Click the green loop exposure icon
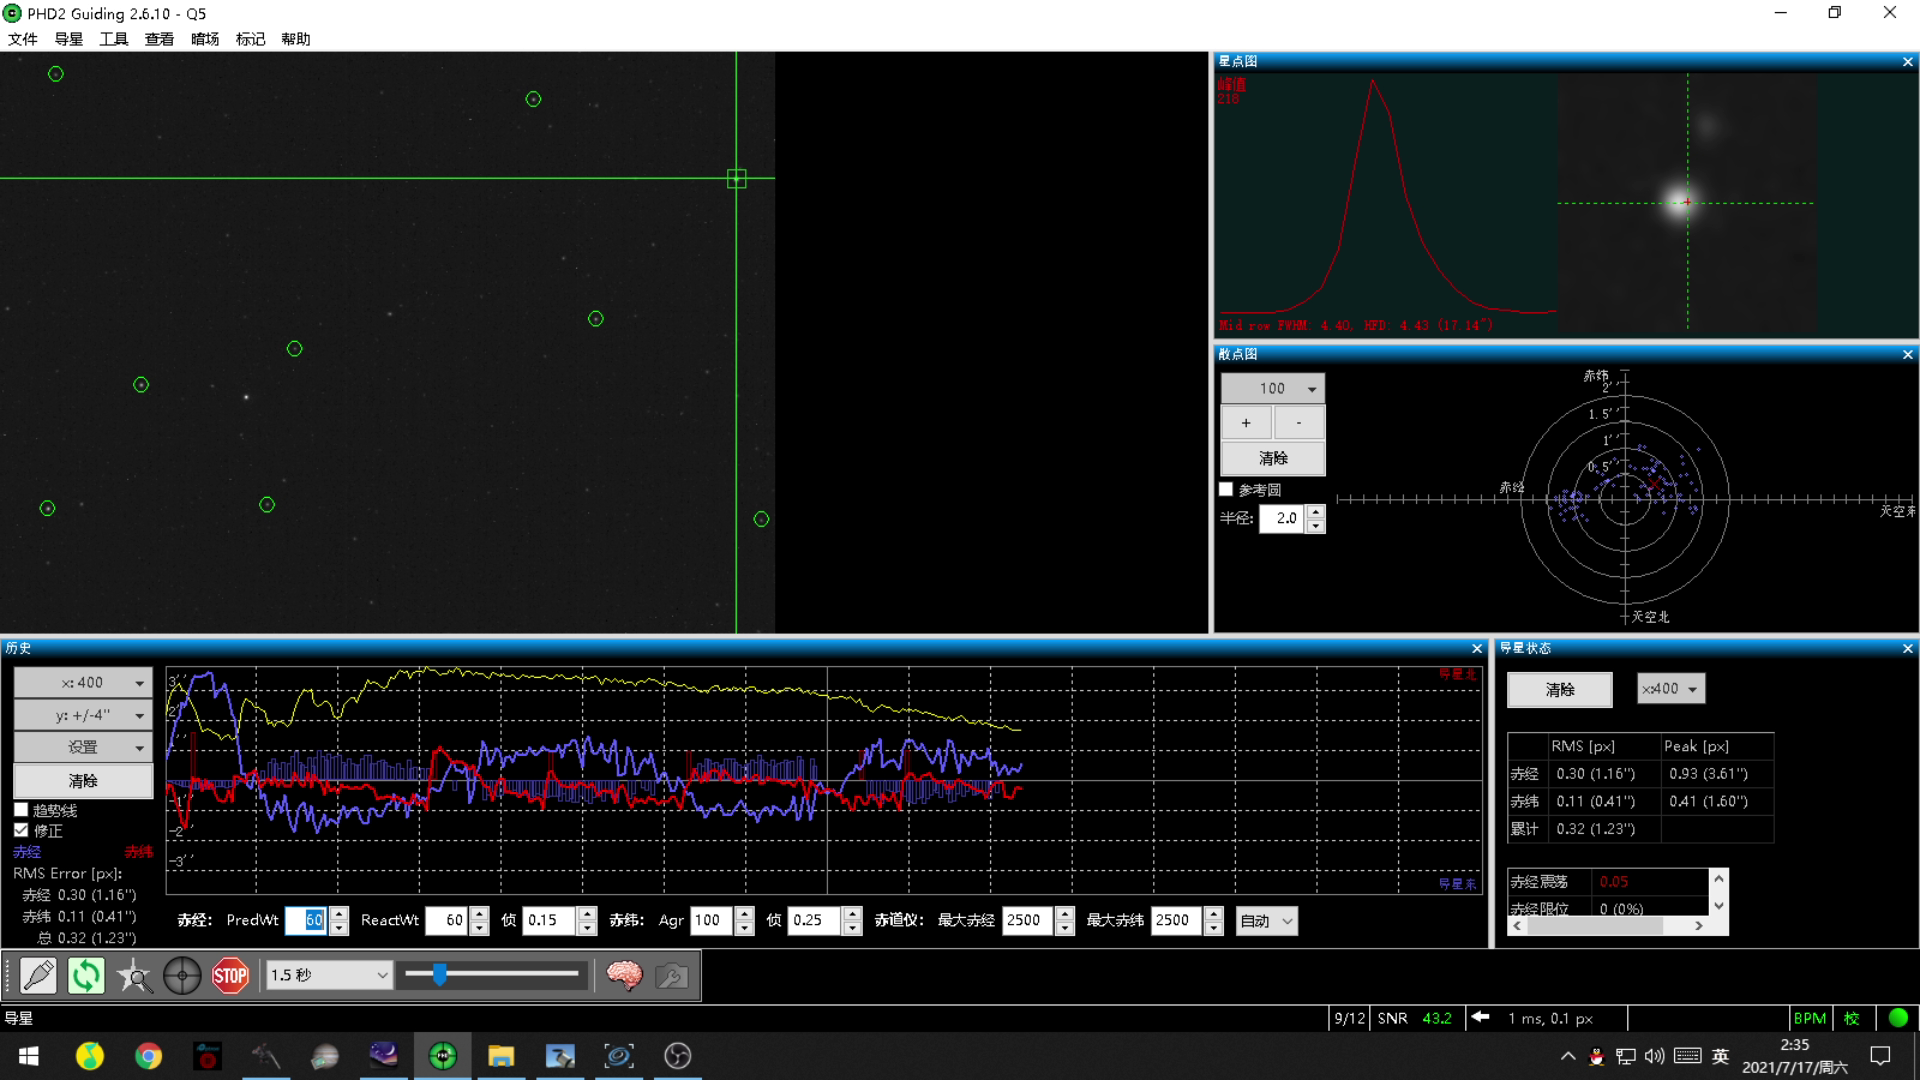 click(x=86, y=975)
